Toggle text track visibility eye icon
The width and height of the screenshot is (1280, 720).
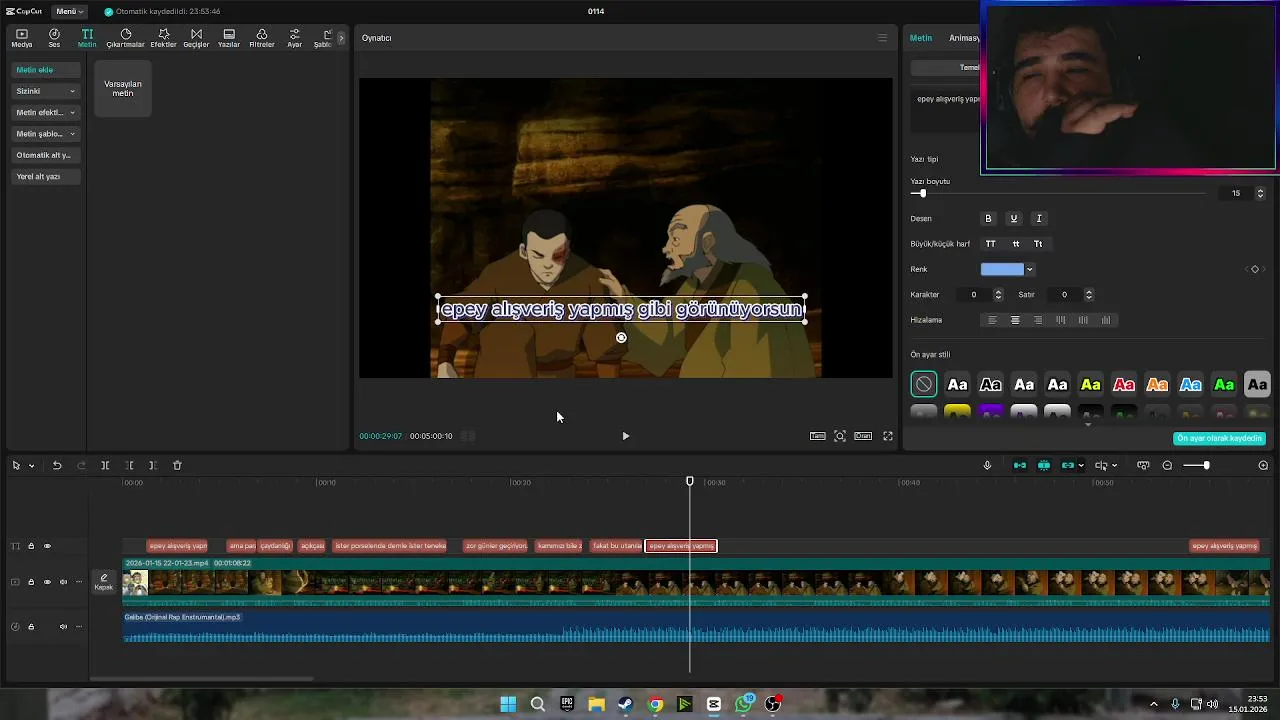(x=47, y=546)
